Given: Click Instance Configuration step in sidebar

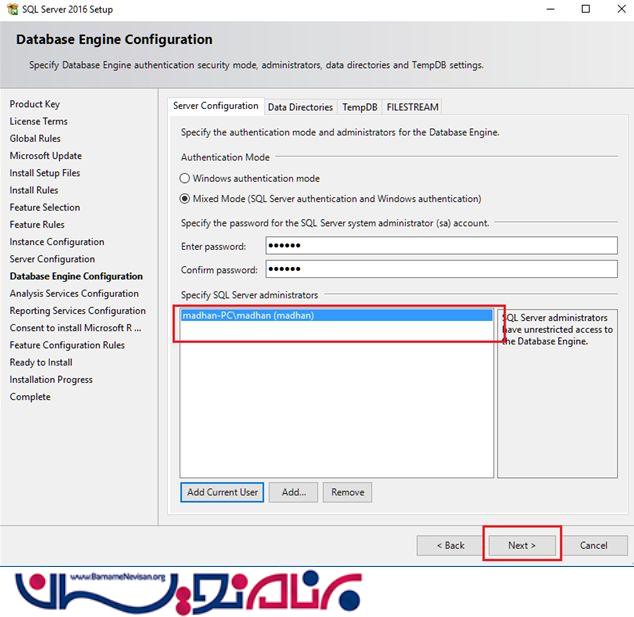Looking at the screenshot, I should coord(57,242).
